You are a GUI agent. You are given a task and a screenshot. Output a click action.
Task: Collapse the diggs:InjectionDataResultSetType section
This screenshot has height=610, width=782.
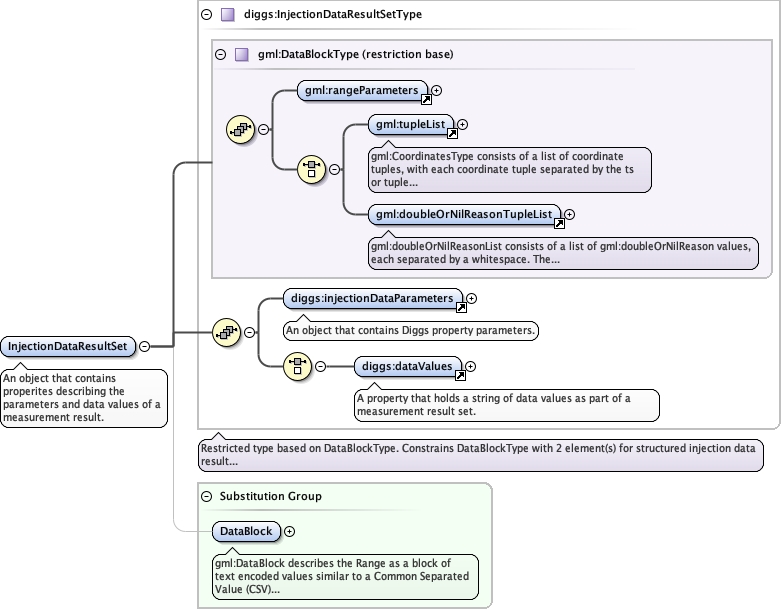pos(207,15)
